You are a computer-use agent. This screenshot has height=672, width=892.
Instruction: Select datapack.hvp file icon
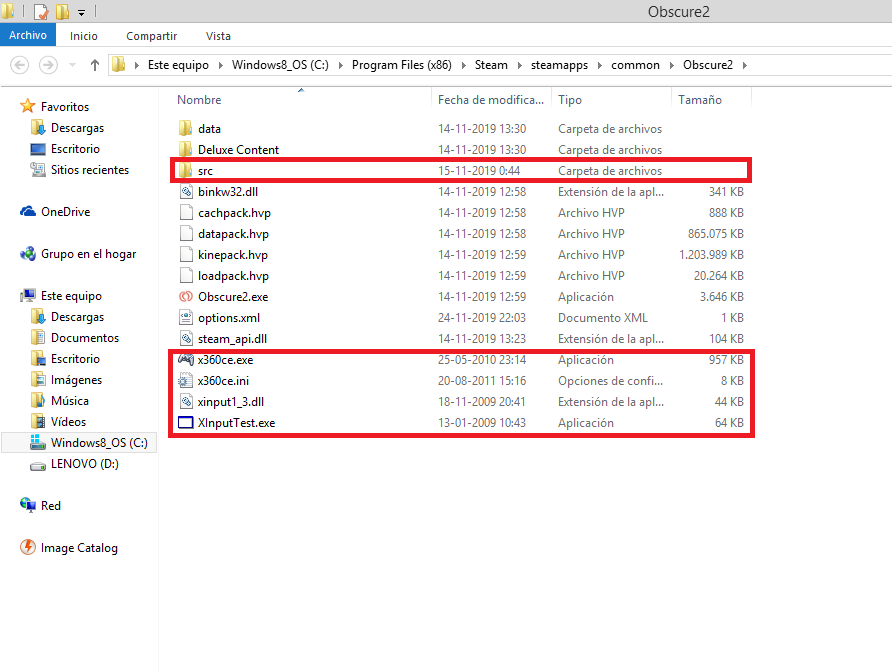[x=185, y=233]
